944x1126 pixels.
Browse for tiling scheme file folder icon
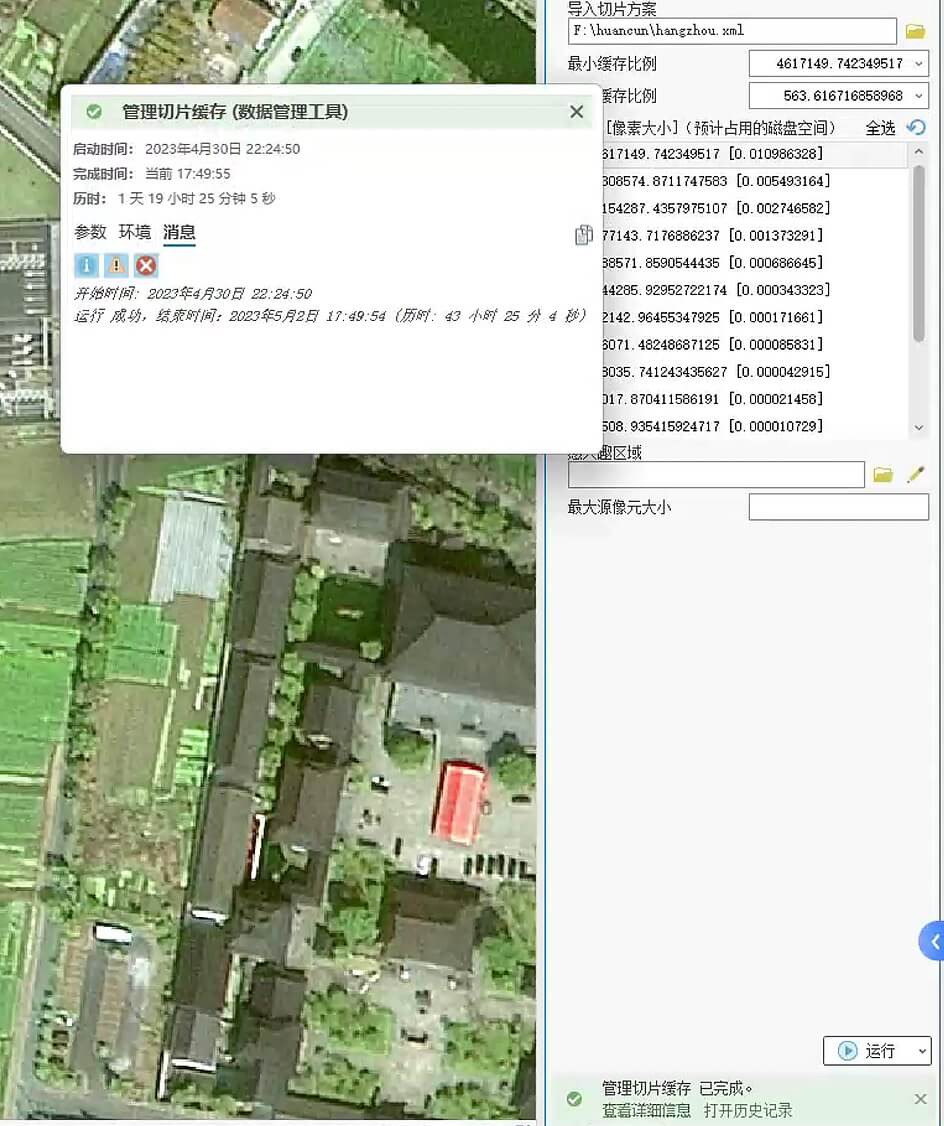pyautogui.click(x=915, y=31)
